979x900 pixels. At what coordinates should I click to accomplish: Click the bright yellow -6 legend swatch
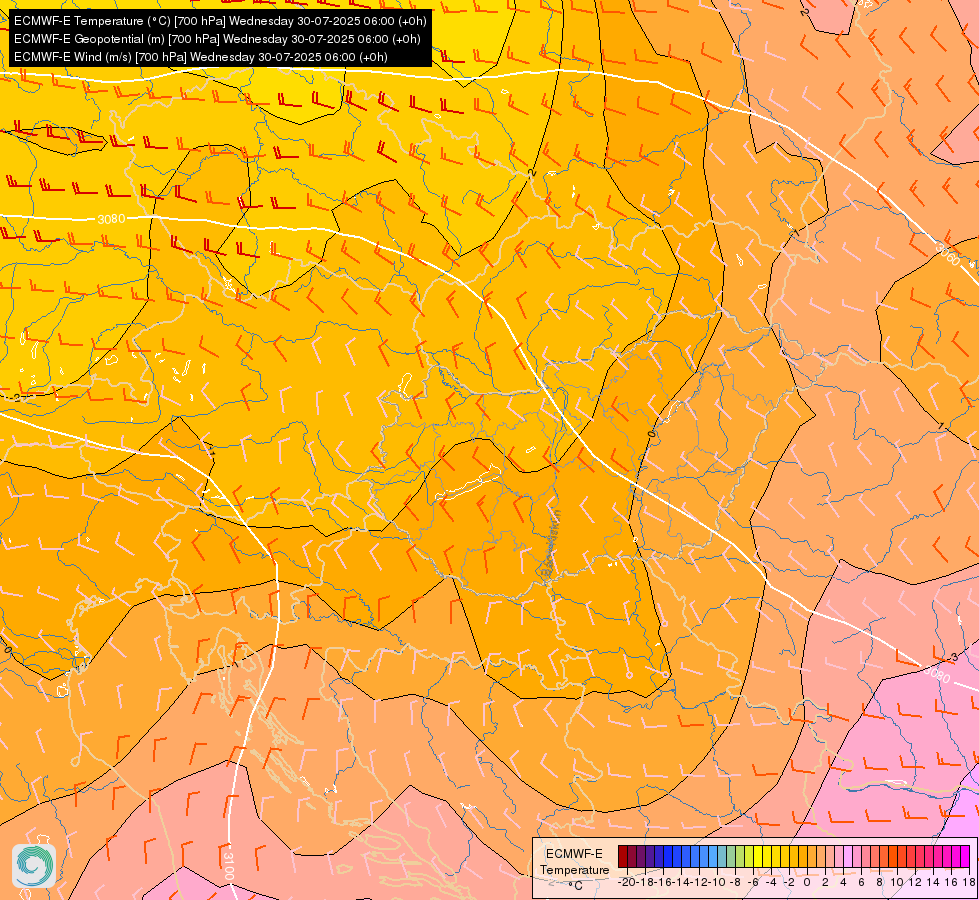click(x=758, y=856)
